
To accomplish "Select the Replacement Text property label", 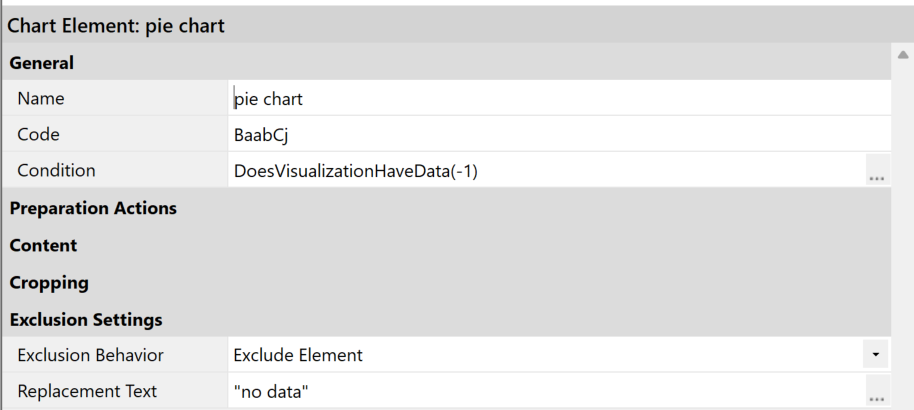I will [87, 391].
